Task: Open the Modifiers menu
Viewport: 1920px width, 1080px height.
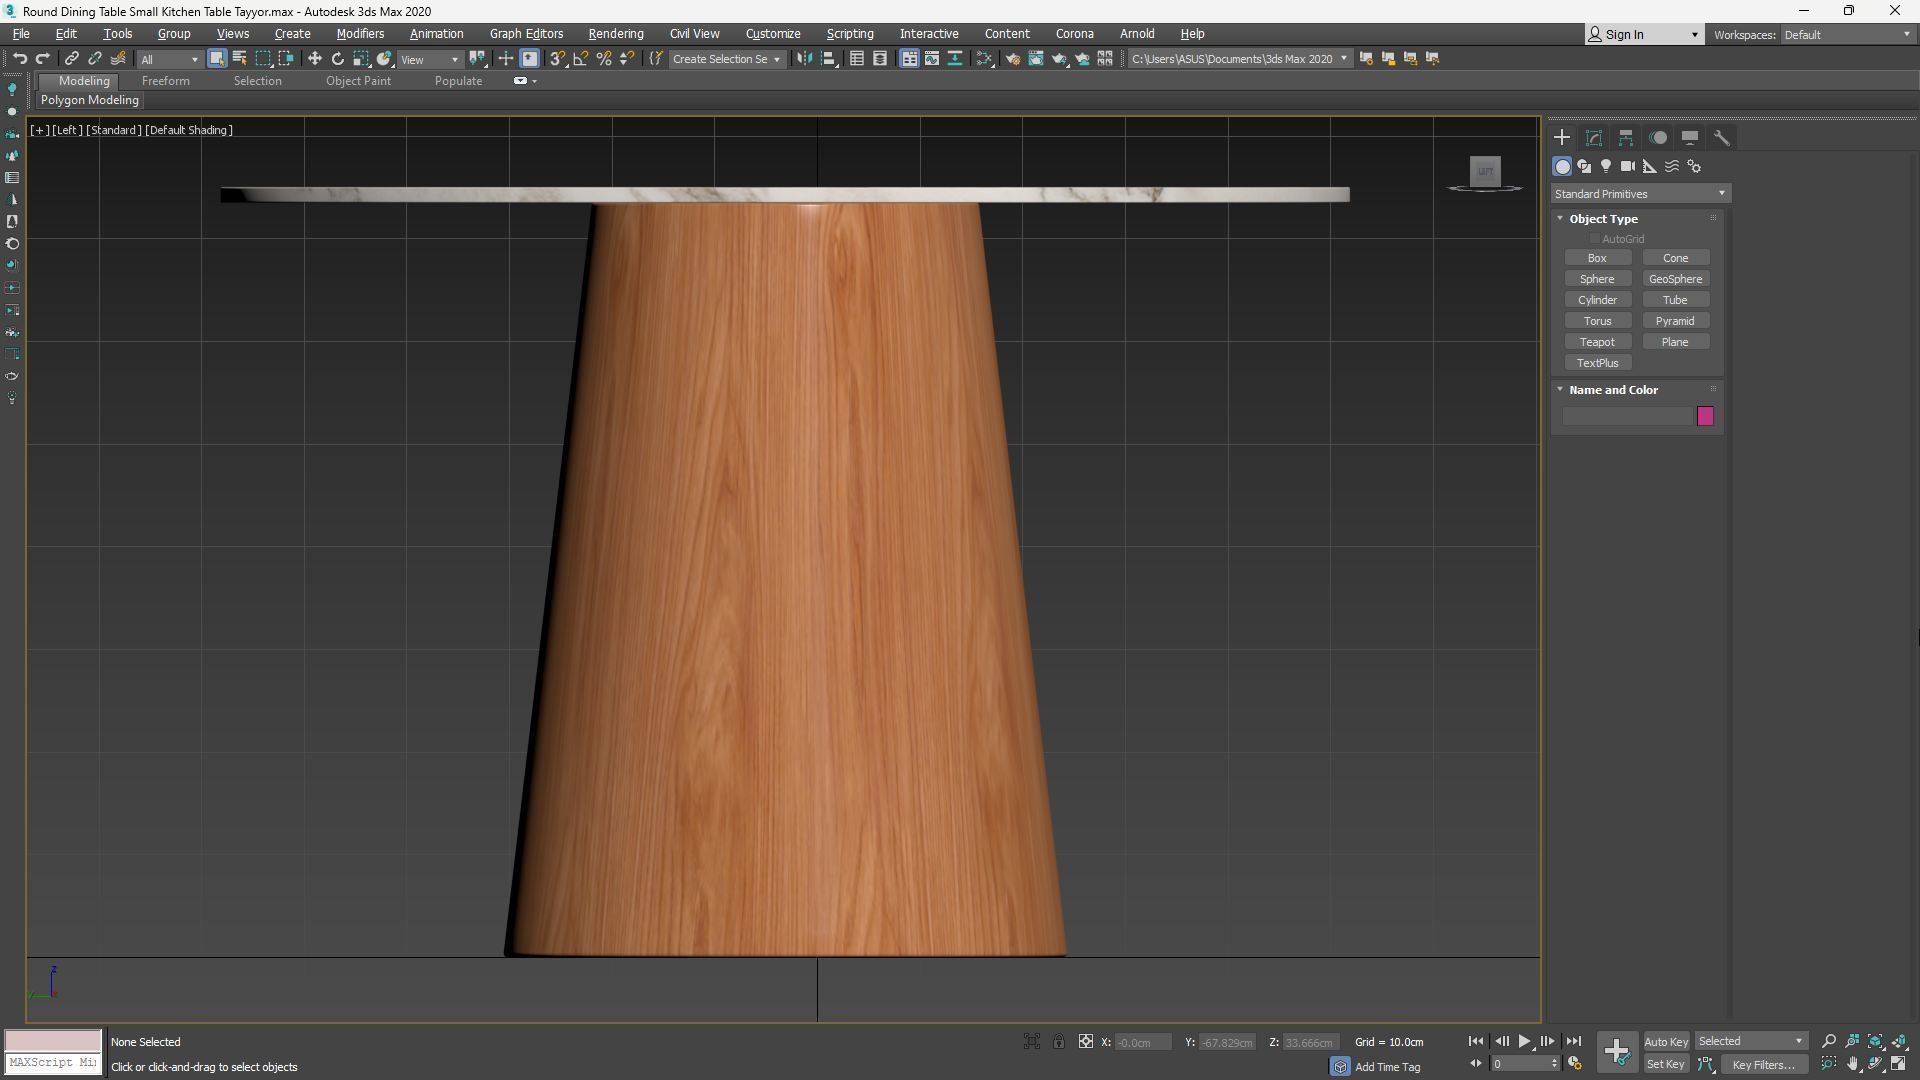Action: [x=360, y=34]
